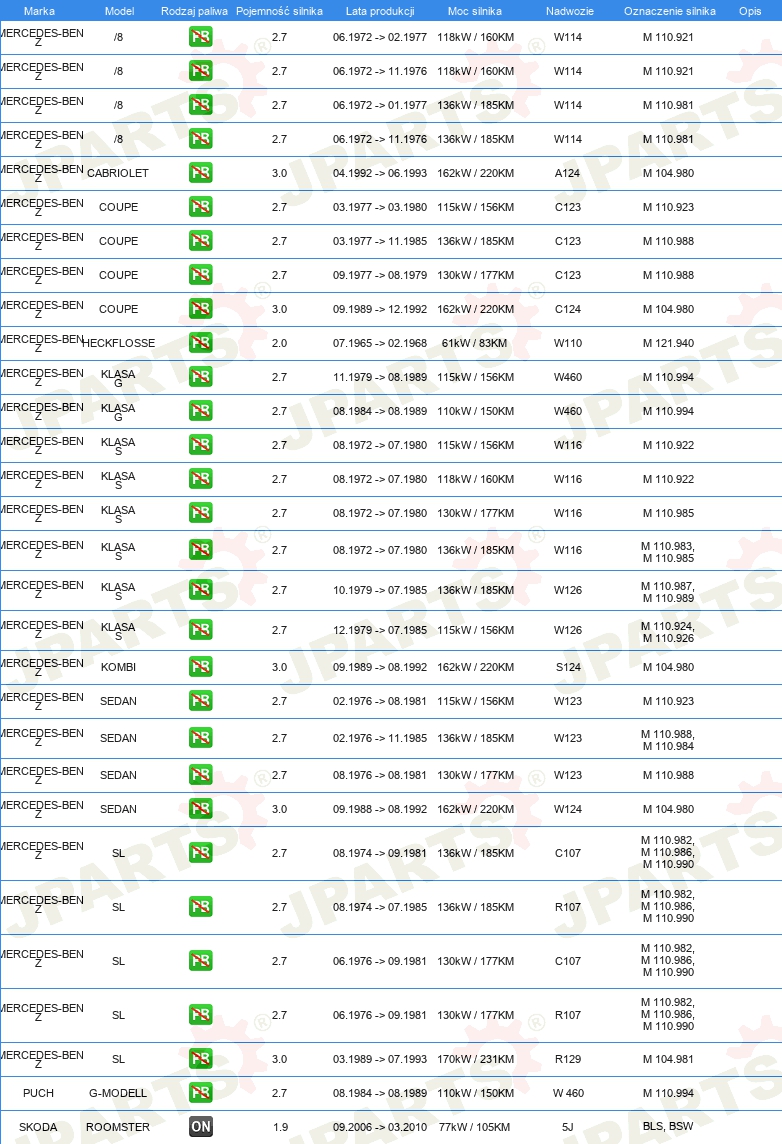Click petrol icon for the SEDAN W124 row
The image size is (782, 1144).
tap(201, 809)
